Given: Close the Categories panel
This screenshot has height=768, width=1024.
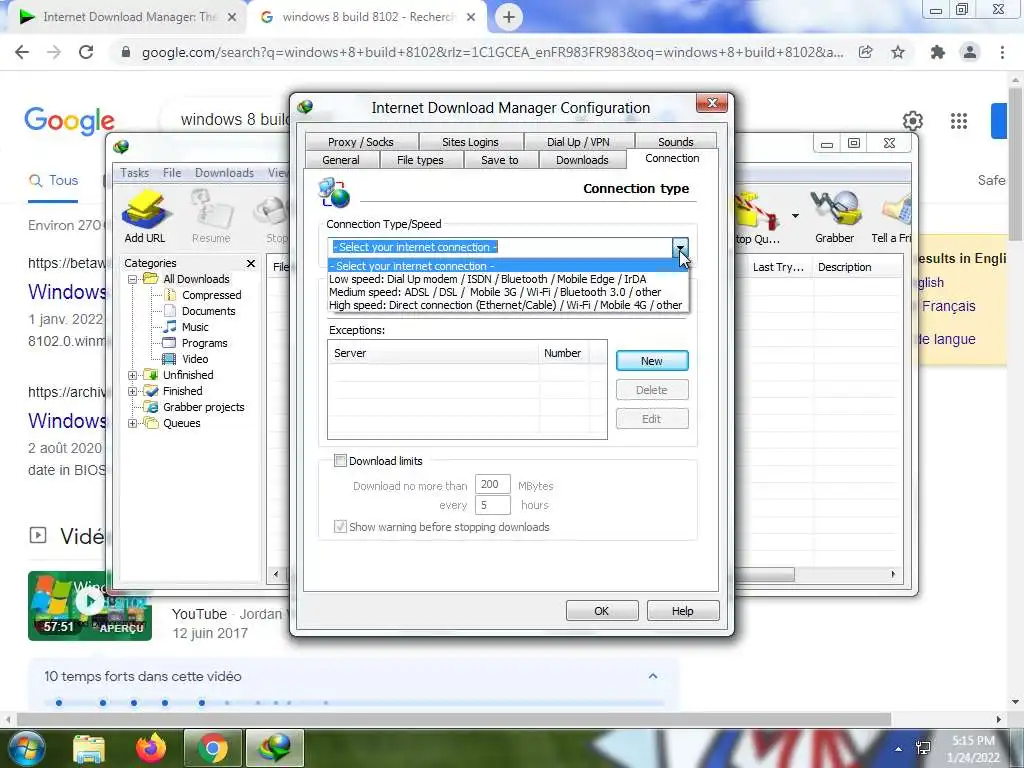Looking at the screenshot, I should click(251, 263).
